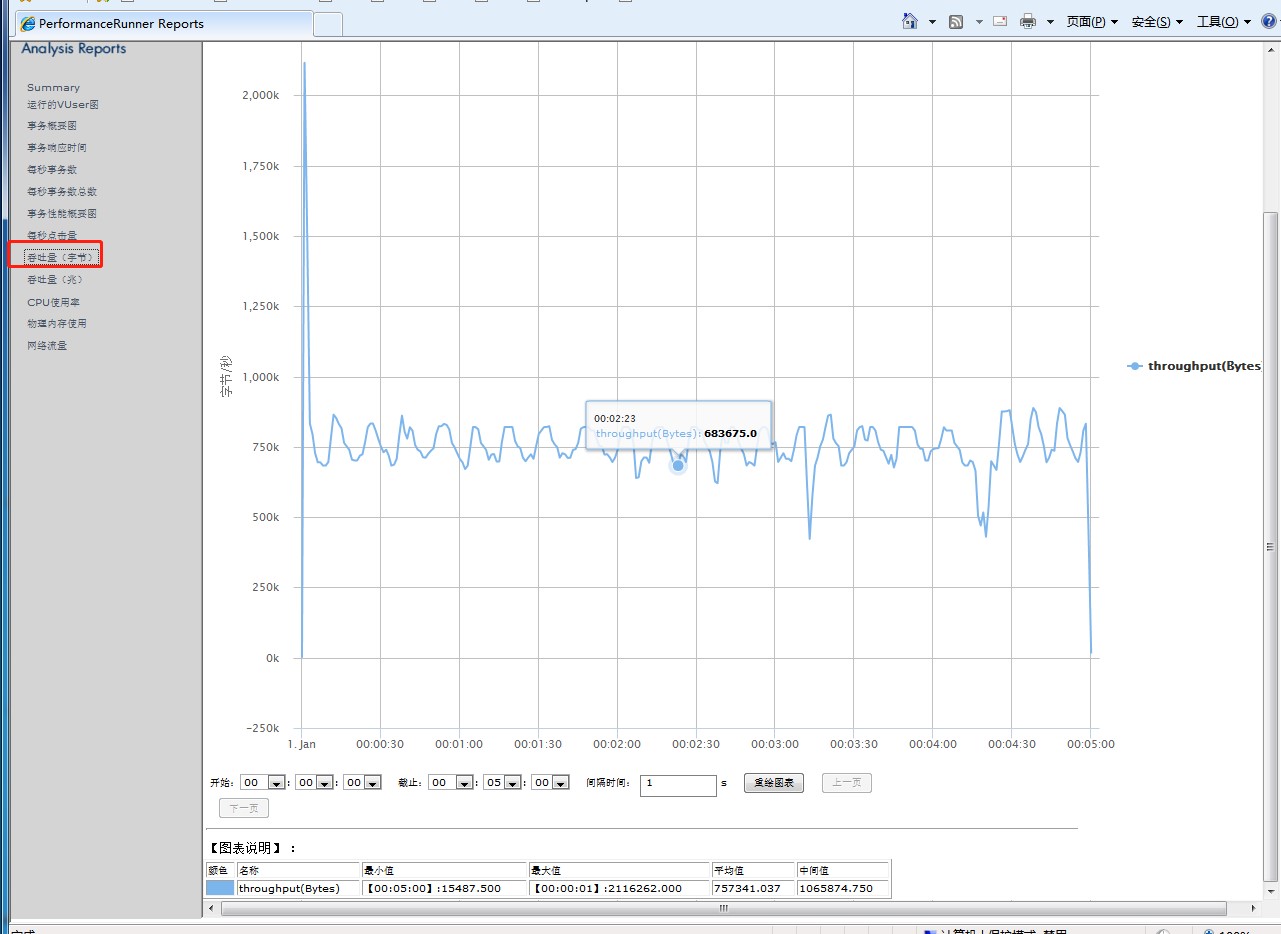Screen dimensions: 1281x934
Task: Open the 页面(P) menu
Action: point(1091,22)
